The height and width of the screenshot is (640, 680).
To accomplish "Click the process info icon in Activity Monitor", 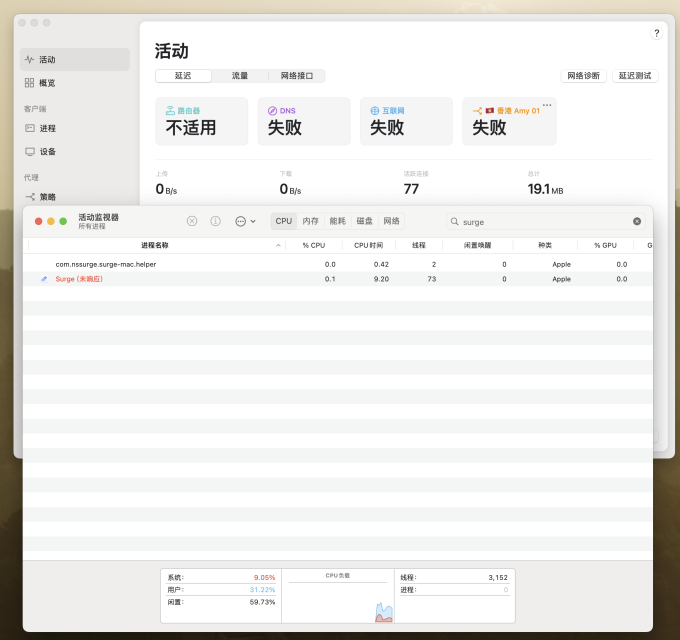I will (215, 221).
